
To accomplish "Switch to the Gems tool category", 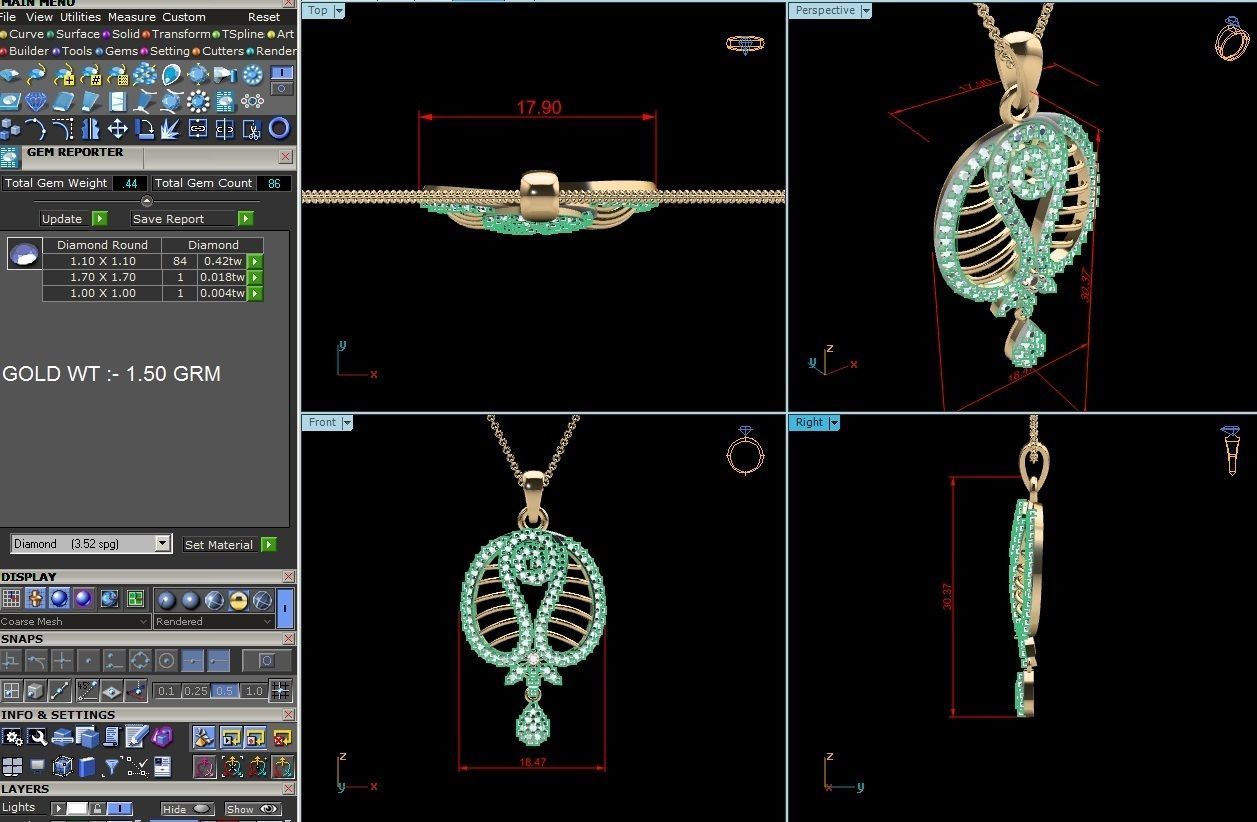I will (x=121, y=51).
